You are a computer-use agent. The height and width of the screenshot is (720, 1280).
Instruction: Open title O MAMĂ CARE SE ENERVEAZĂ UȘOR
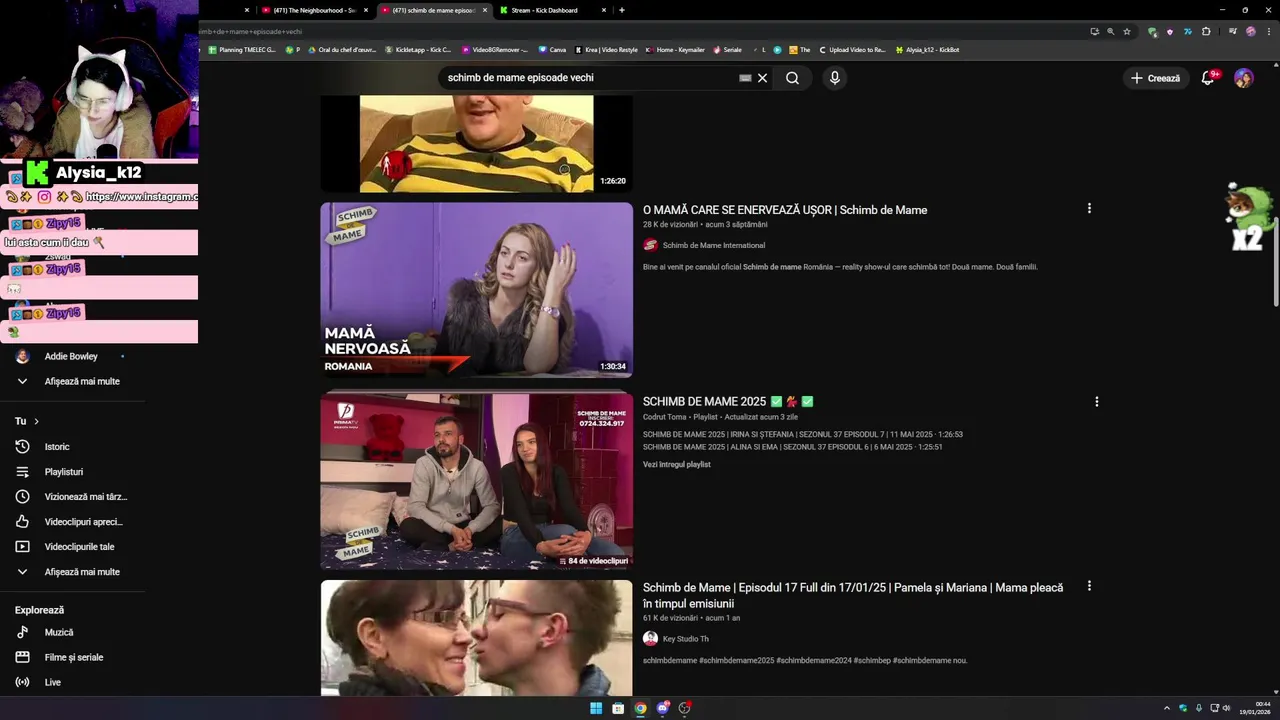point(785,210)
